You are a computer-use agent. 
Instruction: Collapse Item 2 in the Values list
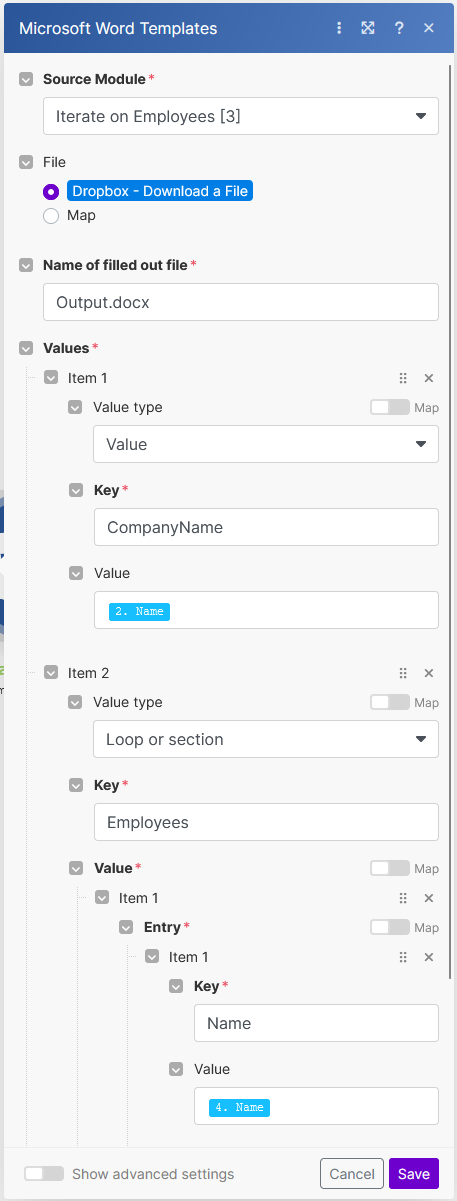coord(51,673)
